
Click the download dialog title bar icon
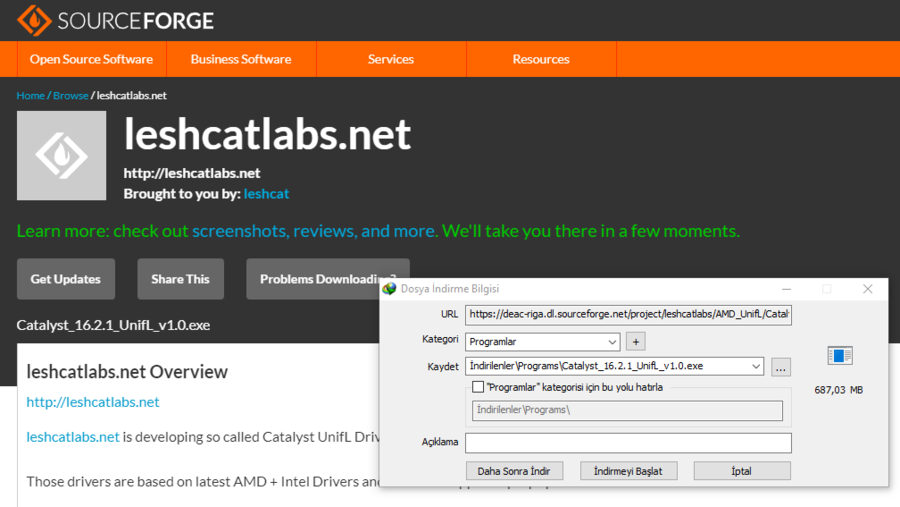[390, 289]
